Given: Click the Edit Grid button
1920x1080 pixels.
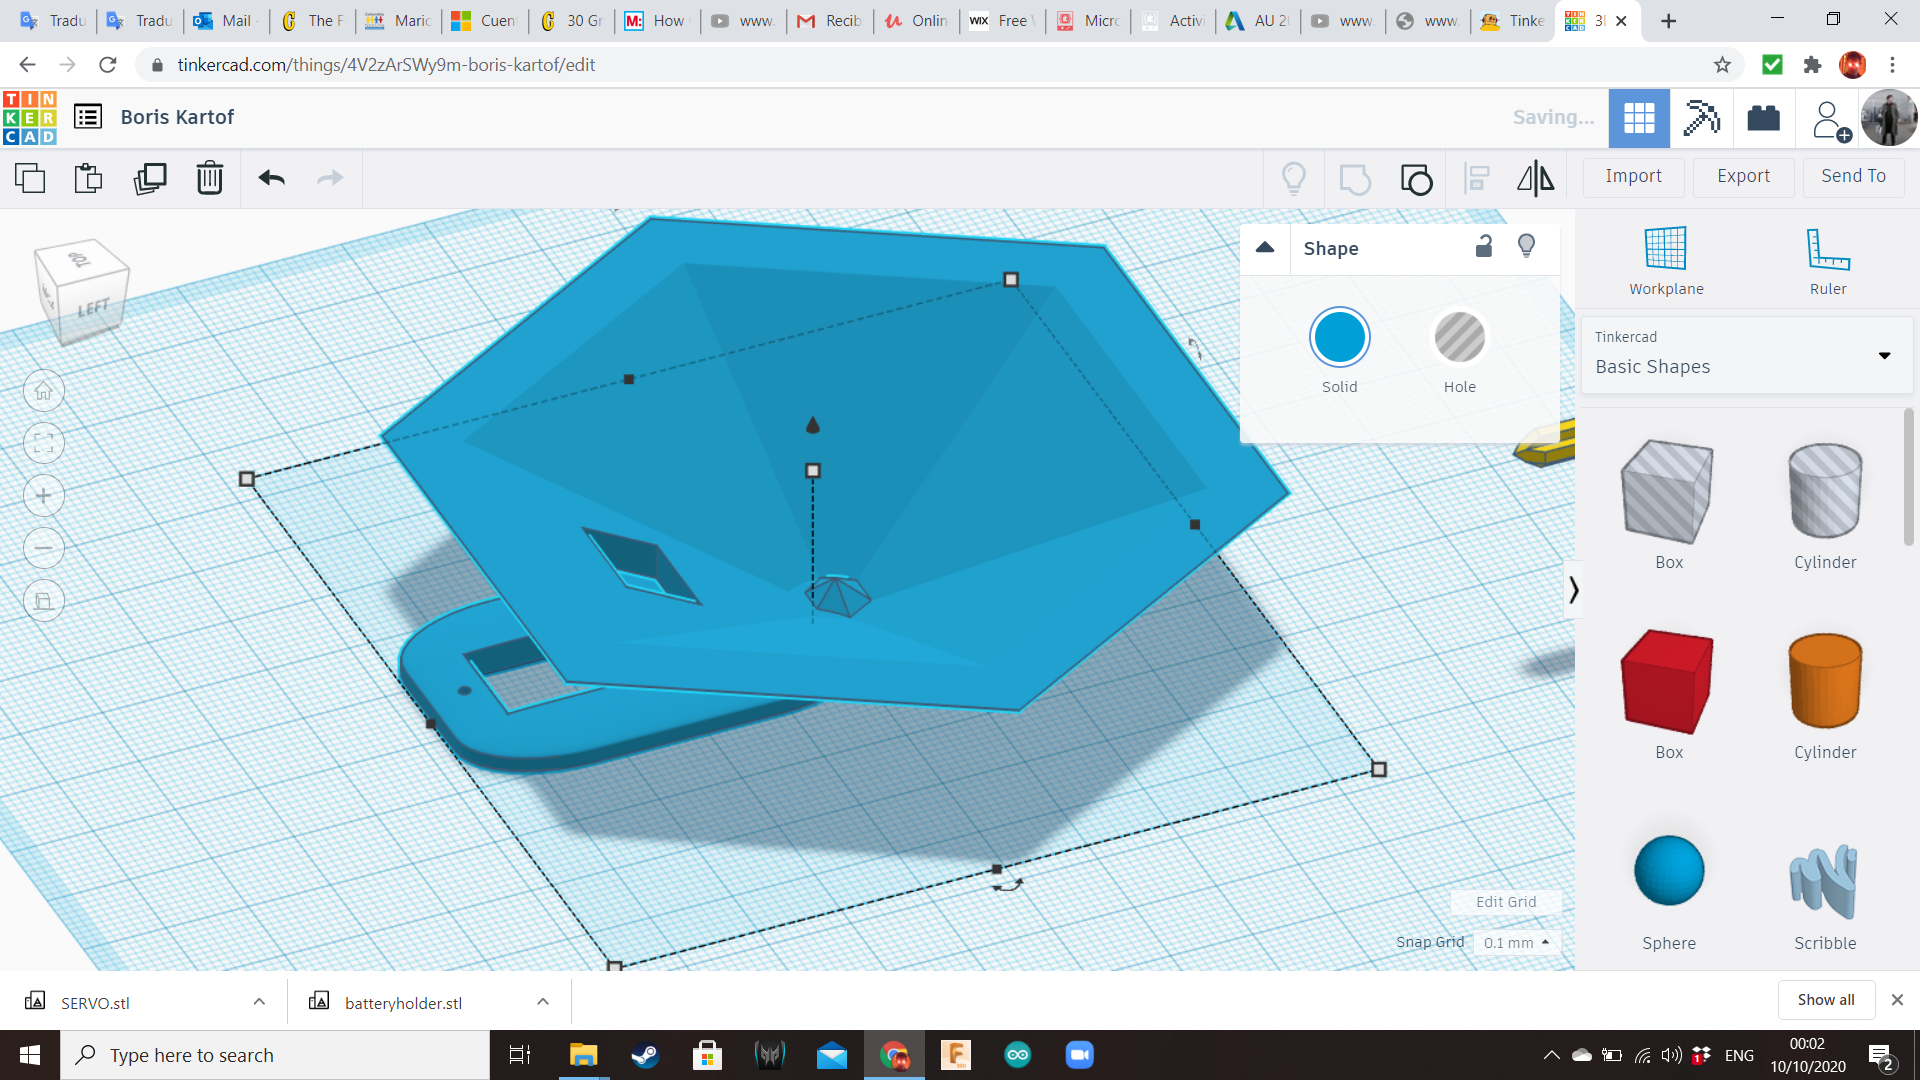Looking at the screenshot, I should tap(1506, 902).
